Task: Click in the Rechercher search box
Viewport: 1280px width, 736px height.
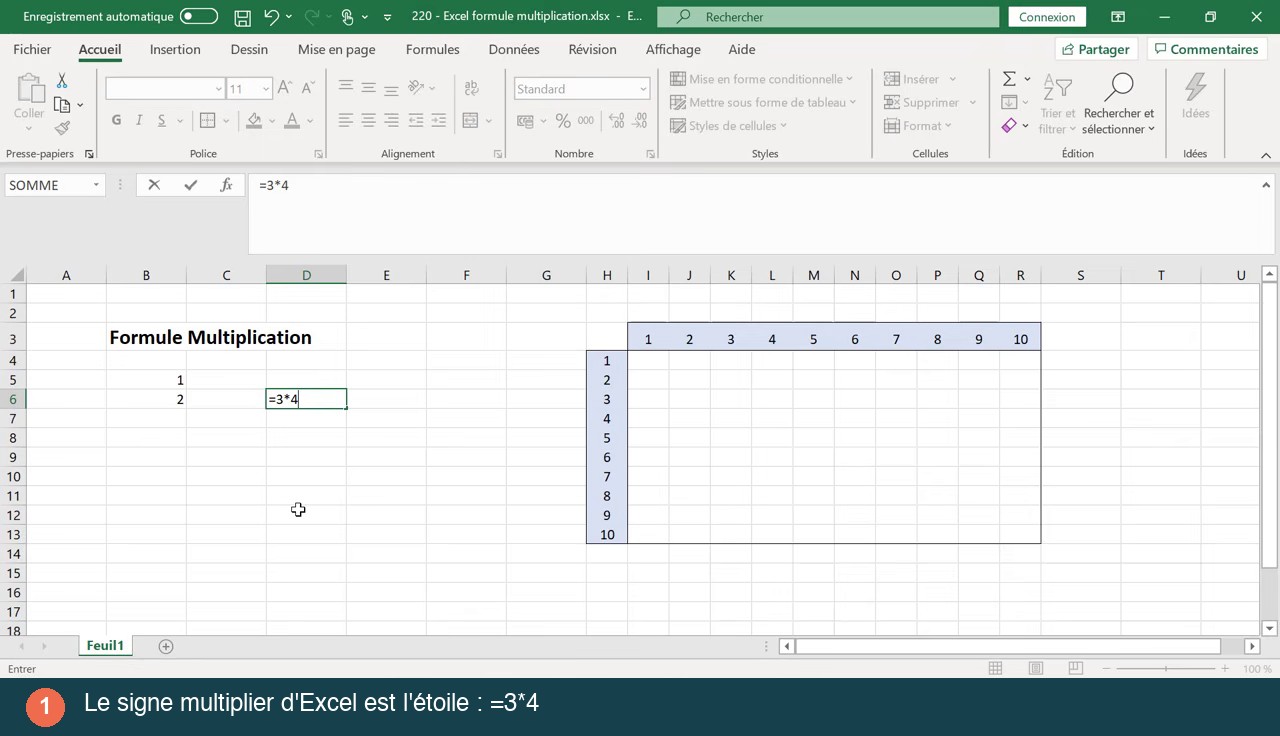Action: pos(828,17)
